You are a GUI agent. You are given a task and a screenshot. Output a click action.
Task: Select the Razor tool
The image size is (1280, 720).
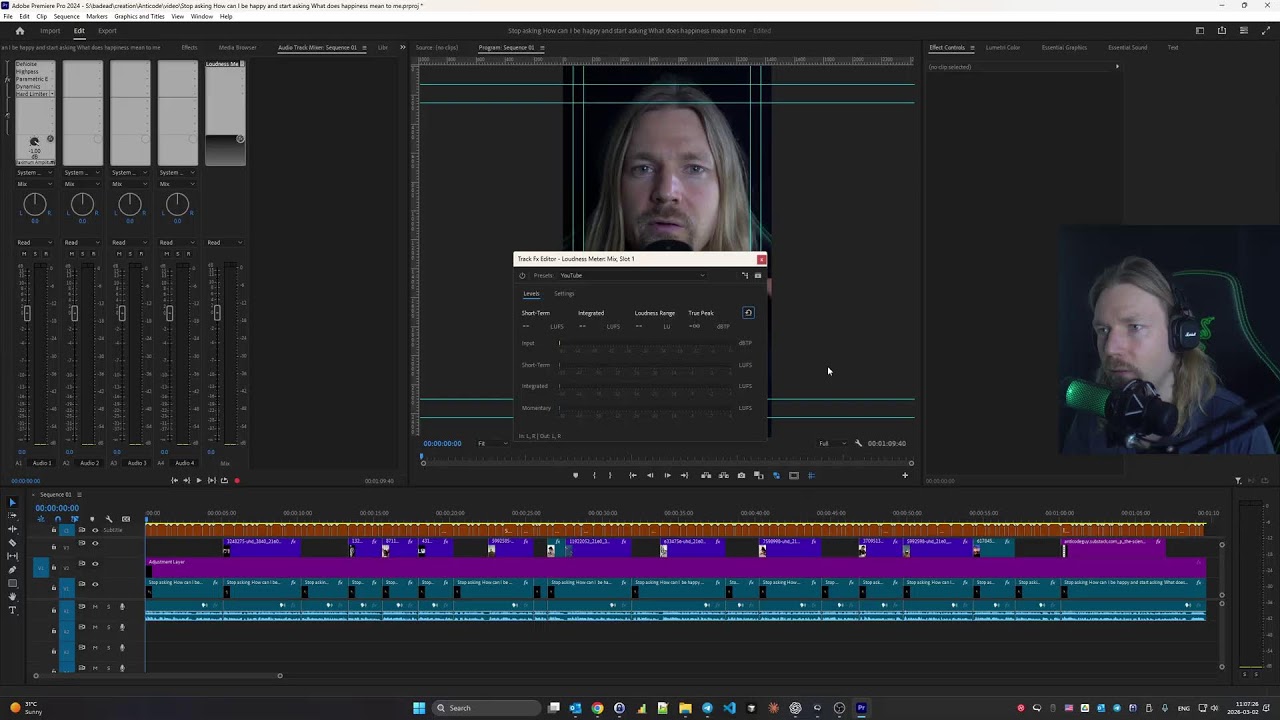[x=13, y=543]
